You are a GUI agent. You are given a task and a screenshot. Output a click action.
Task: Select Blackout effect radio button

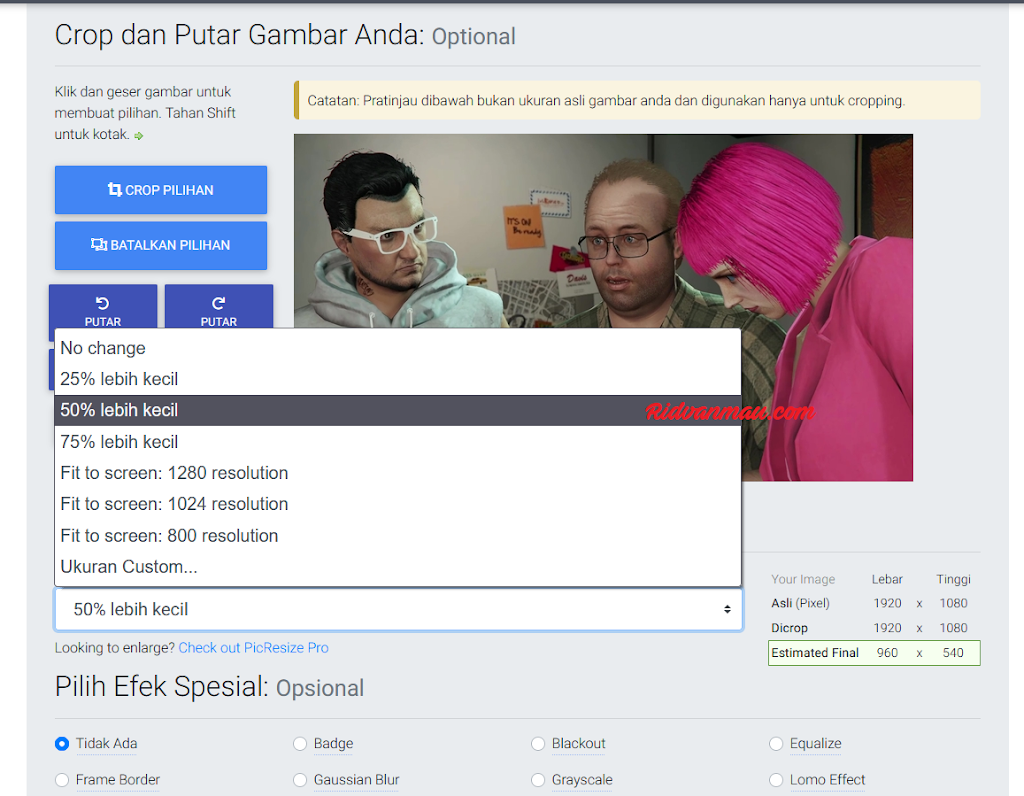pyautogui.click(x=538, y=744)
